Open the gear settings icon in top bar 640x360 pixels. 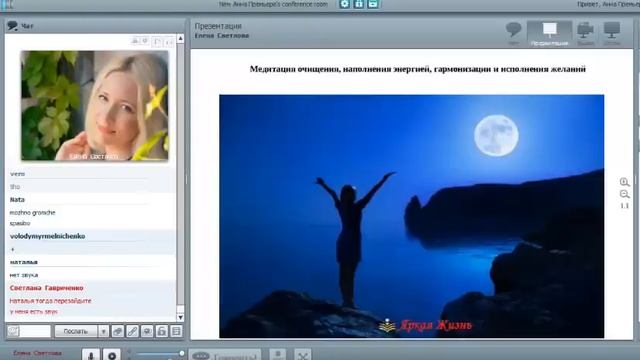pyautogui.click(x=344, y=4)
